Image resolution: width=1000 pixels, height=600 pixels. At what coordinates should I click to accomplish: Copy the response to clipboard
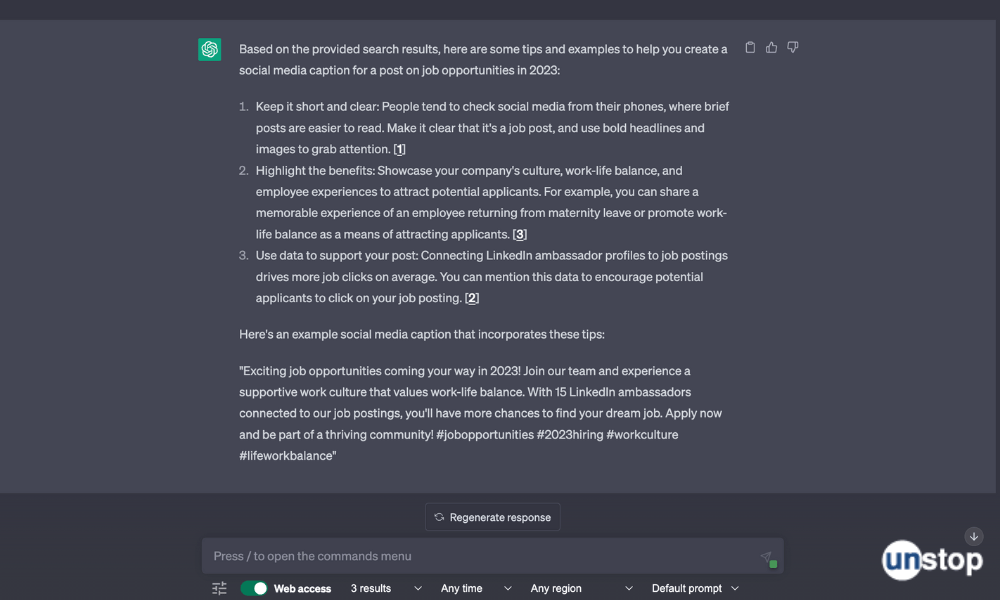coord(750,47)
